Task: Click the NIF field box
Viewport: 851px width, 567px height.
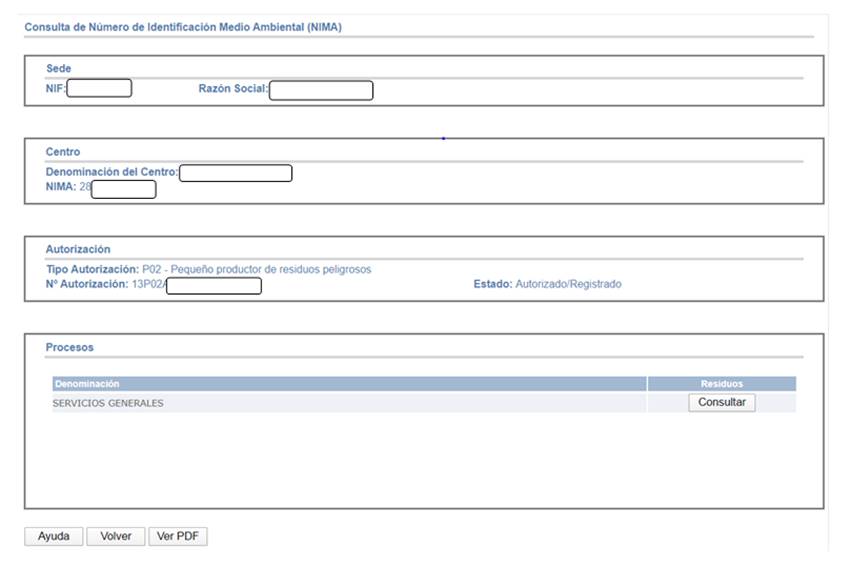Action: pyautogui.click(x=99, y=88)
